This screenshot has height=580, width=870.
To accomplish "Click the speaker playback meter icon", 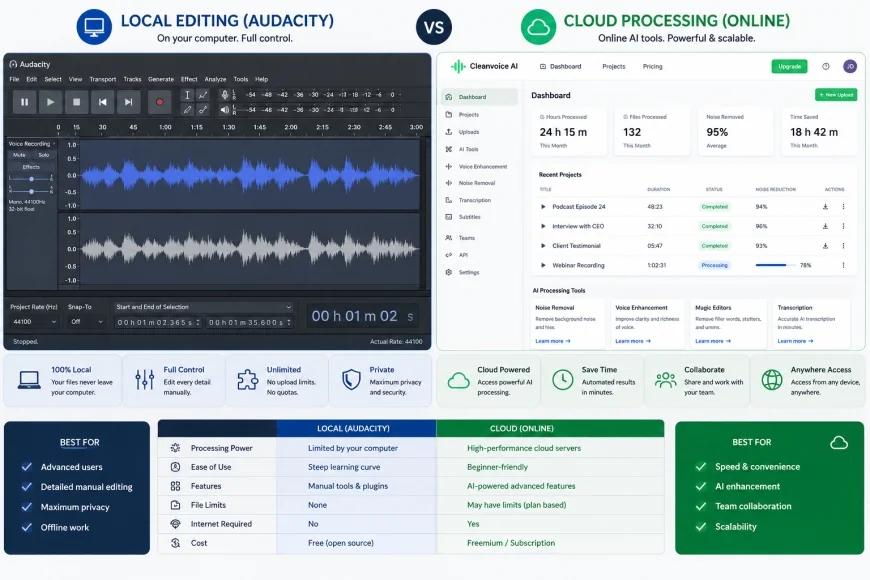I will coord(225,110).
